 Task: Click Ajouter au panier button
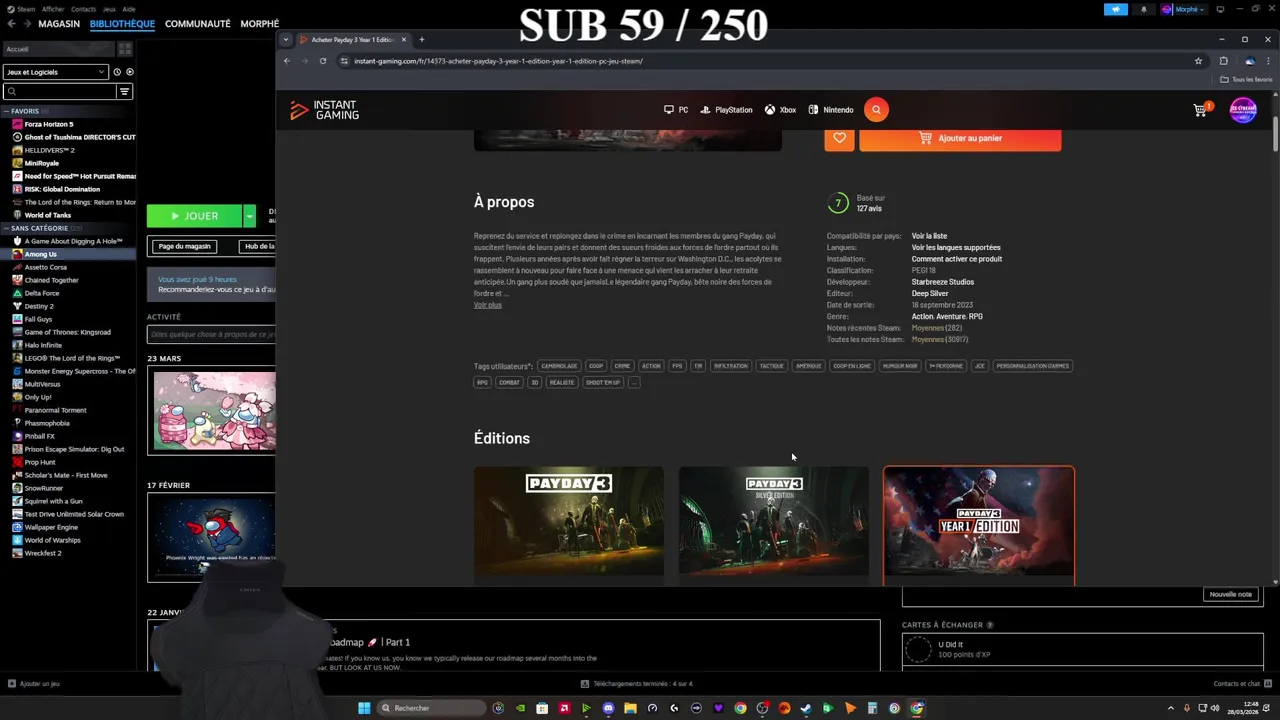point(960,138)
